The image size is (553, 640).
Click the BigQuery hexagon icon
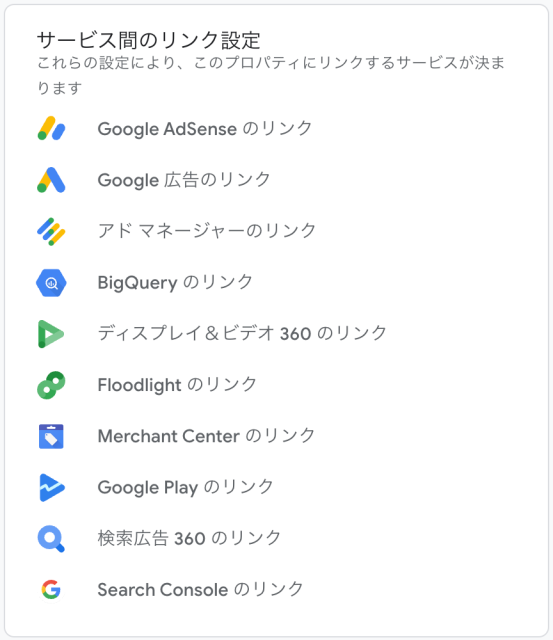[51, 283]
